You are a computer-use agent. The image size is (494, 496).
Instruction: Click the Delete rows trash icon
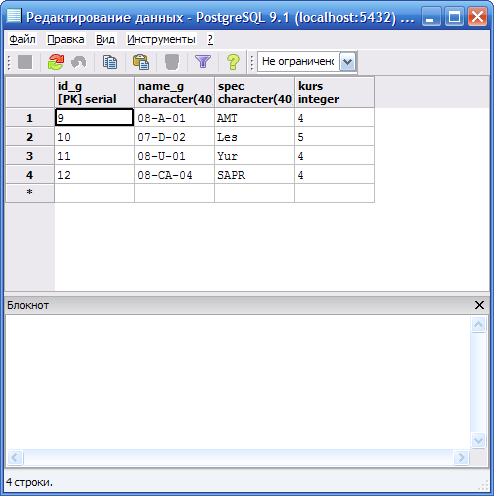pos(172,62)
